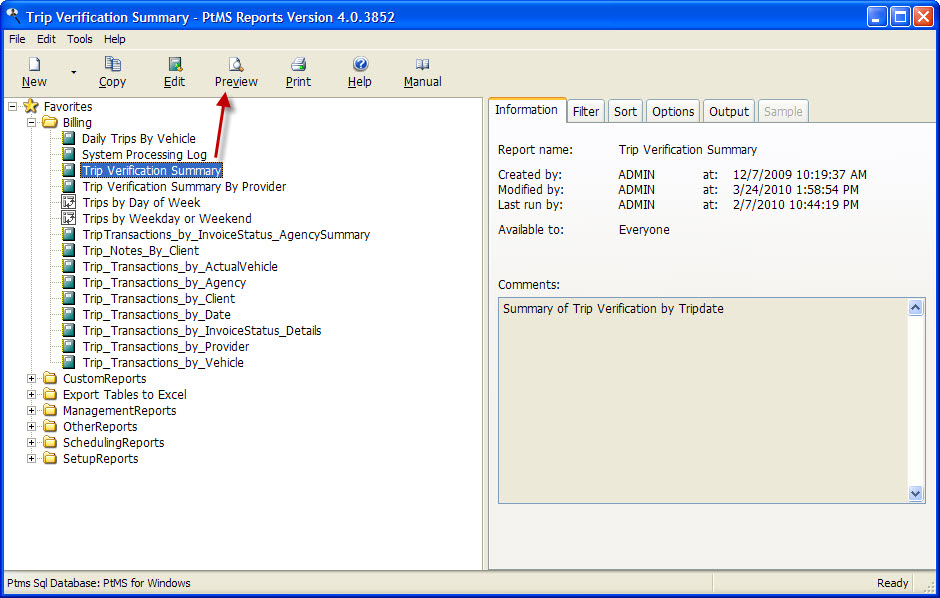Click the 'Ready' status bar text

coord(892,583)
